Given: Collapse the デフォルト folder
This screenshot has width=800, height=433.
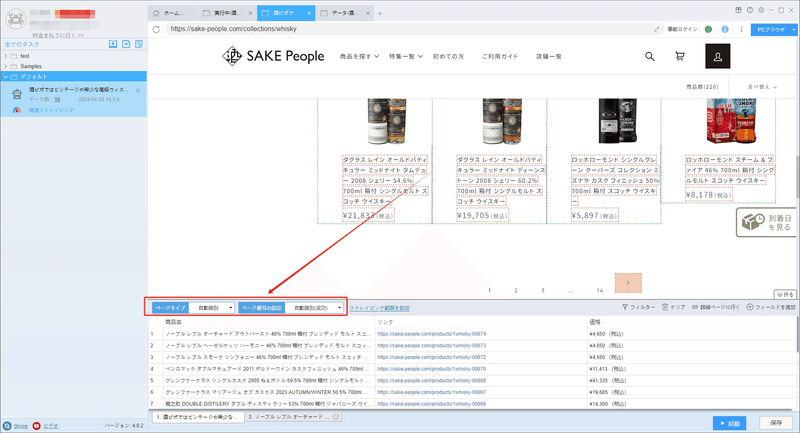Looking at the screenshot, I should (6, 77).
